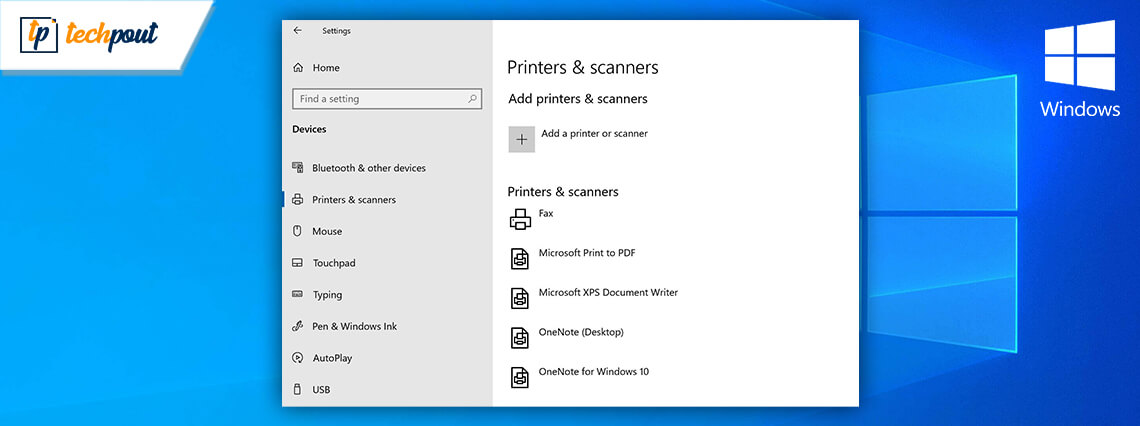Select Printers & scanners in sidebar
1140x426 pixels.
tap(354, 200)
